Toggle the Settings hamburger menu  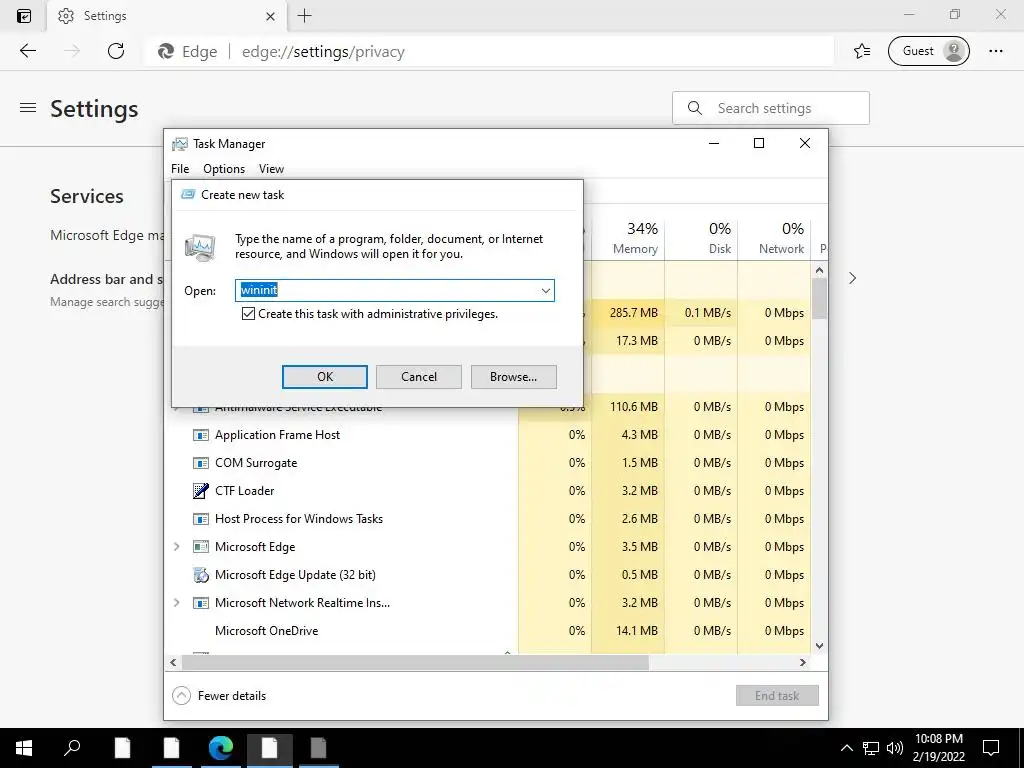27,108
